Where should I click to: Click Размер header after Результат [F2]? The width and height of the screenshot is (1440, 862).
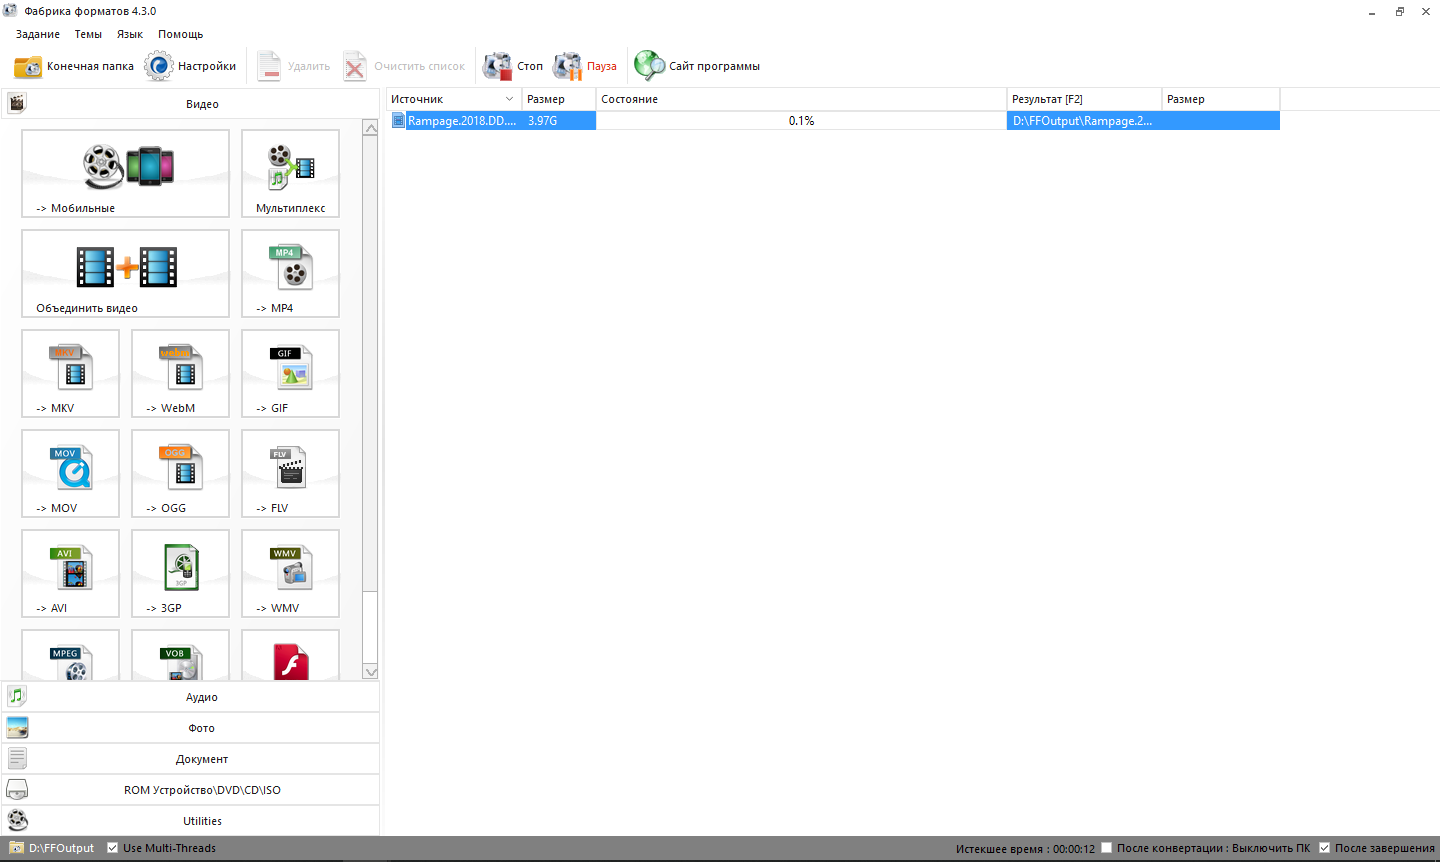pos(1221,99)
